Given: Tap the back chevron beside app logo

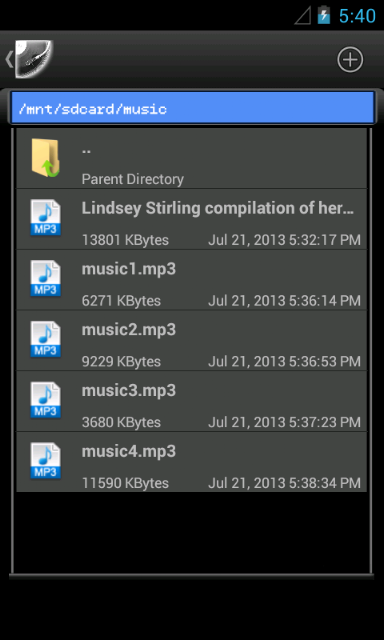Looking at the screenshot, I should pos(9,60).
